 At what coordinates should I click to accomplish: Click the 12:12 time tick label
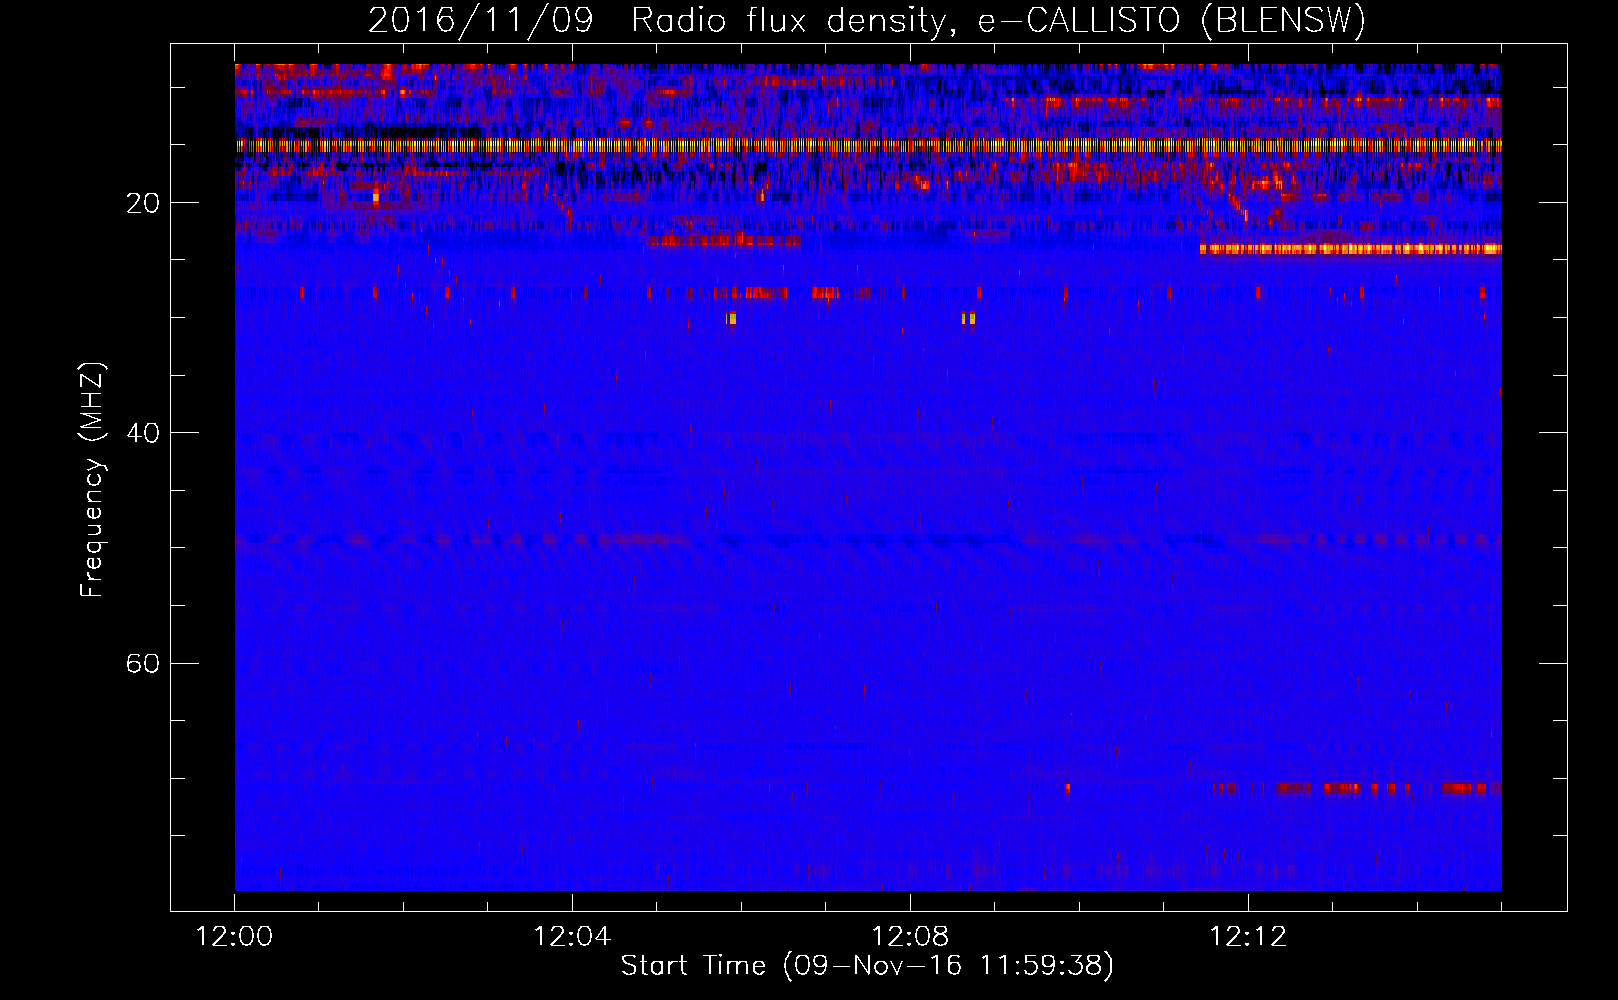[x=1248, y=937]
